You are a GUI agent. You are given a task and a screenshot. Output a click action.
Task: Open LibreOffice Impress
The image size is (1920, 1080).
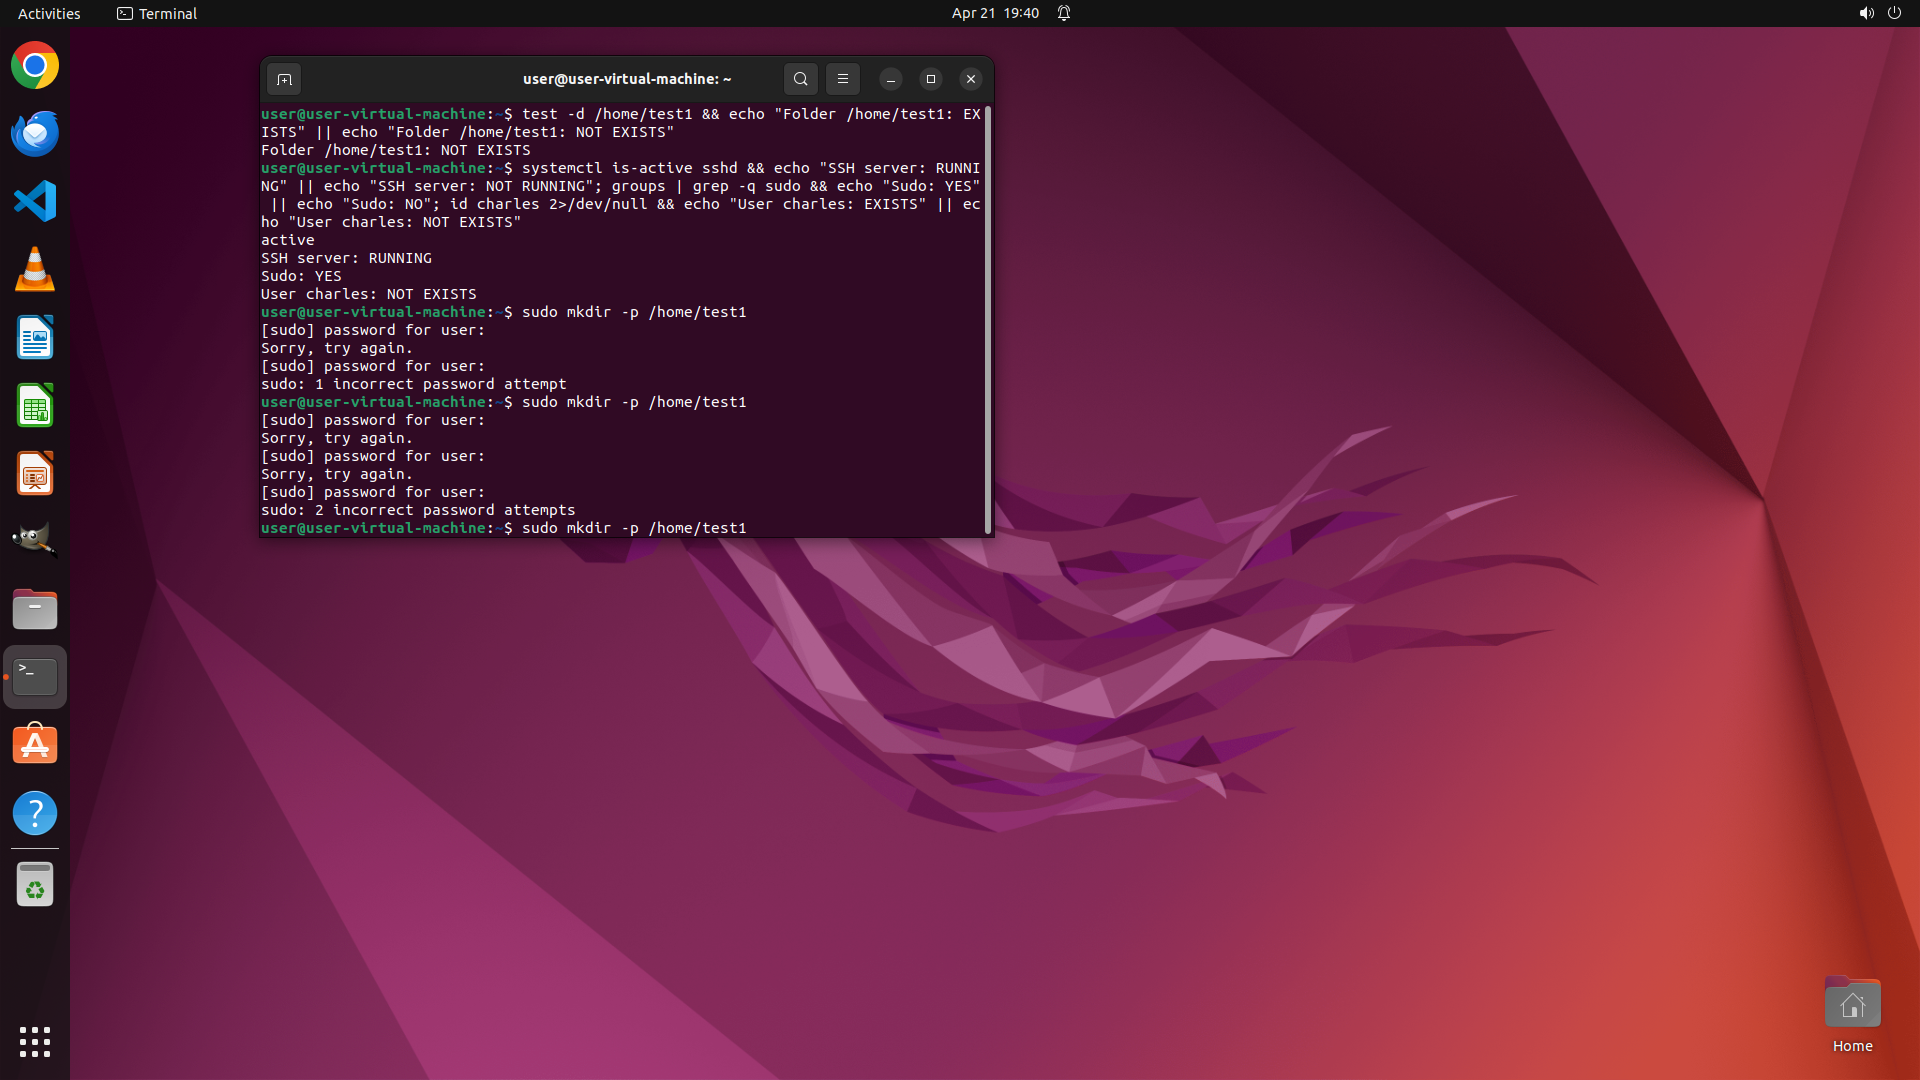click(35, 474)
